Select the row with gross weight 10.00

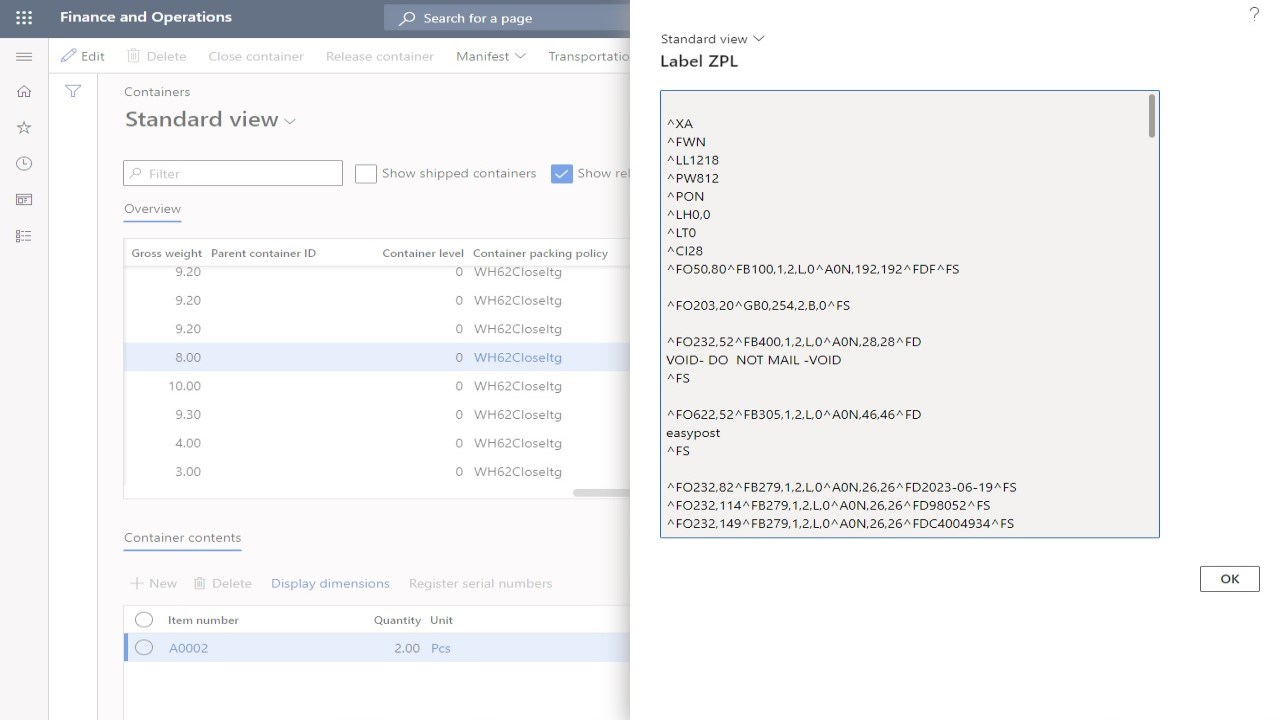tap(377, 386)
